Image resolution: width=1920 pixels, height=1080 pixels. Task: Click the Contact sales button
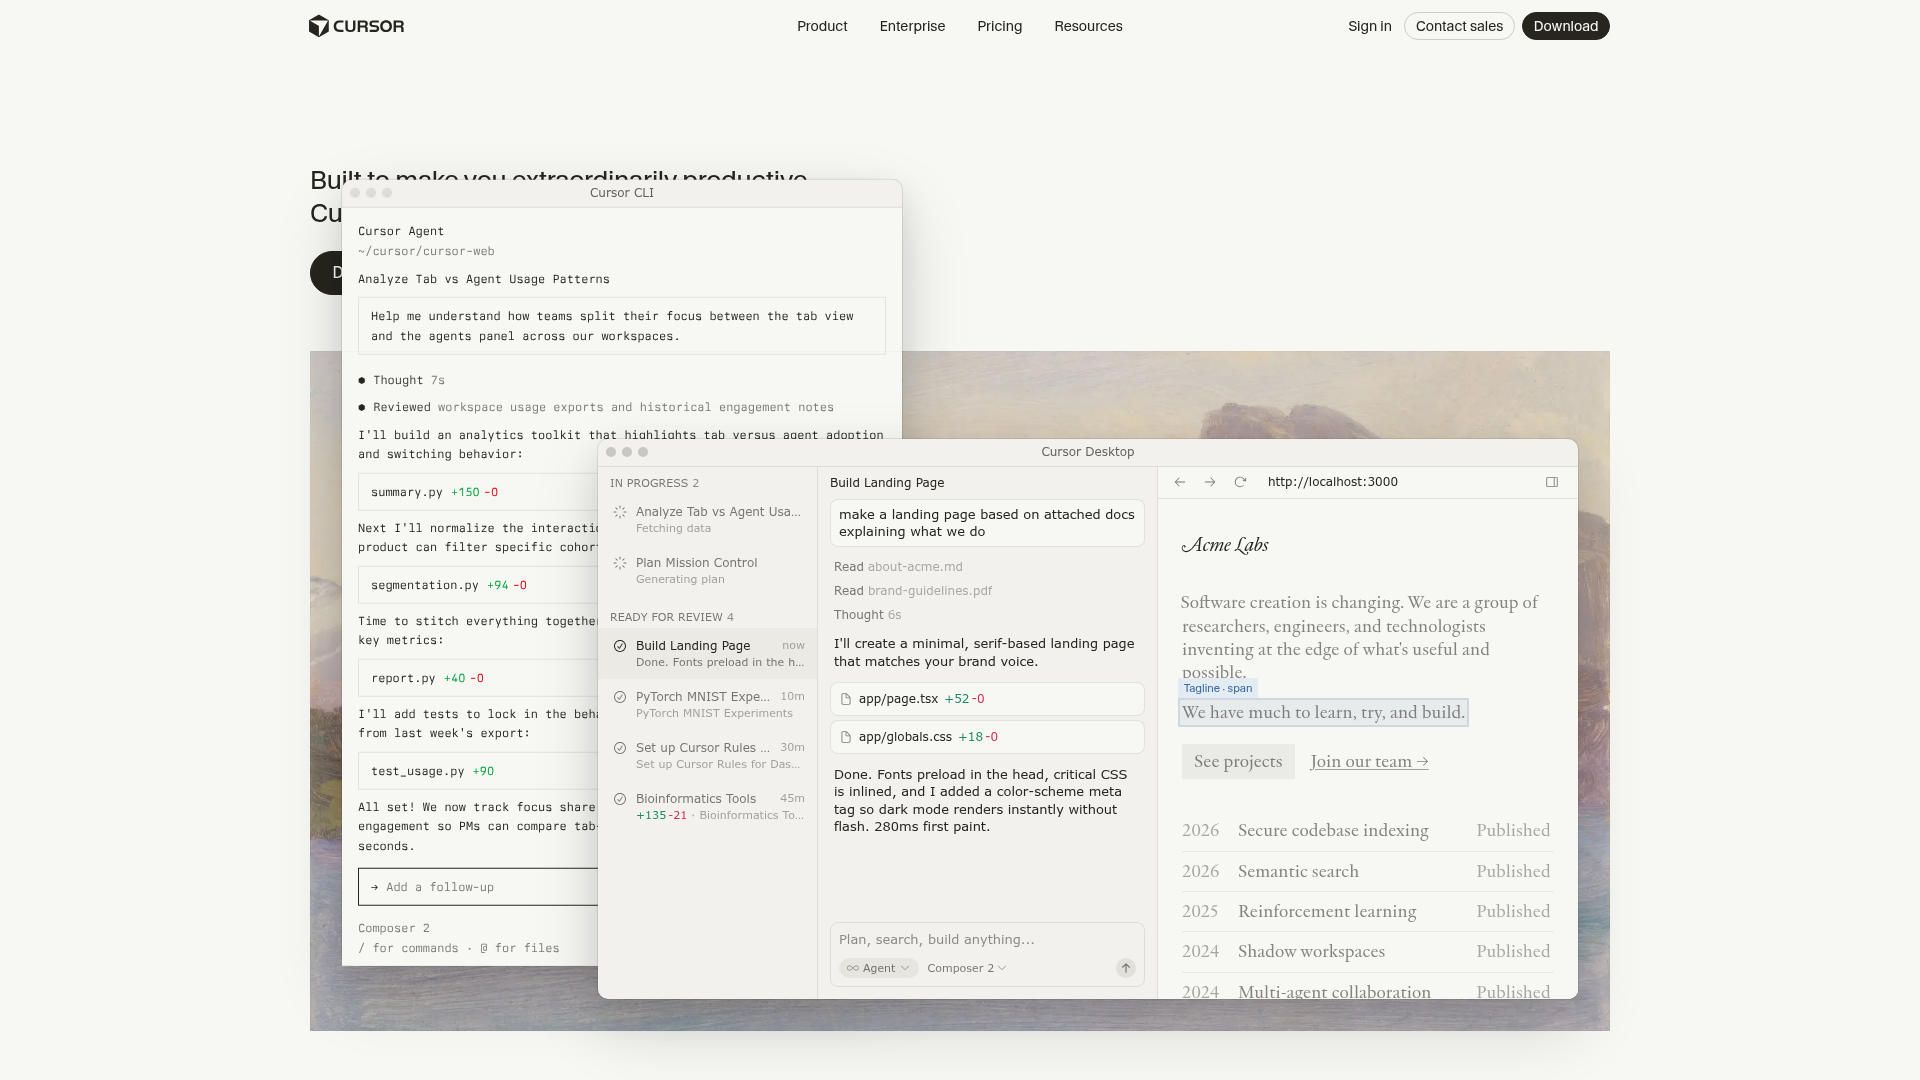pos(1459,26)
